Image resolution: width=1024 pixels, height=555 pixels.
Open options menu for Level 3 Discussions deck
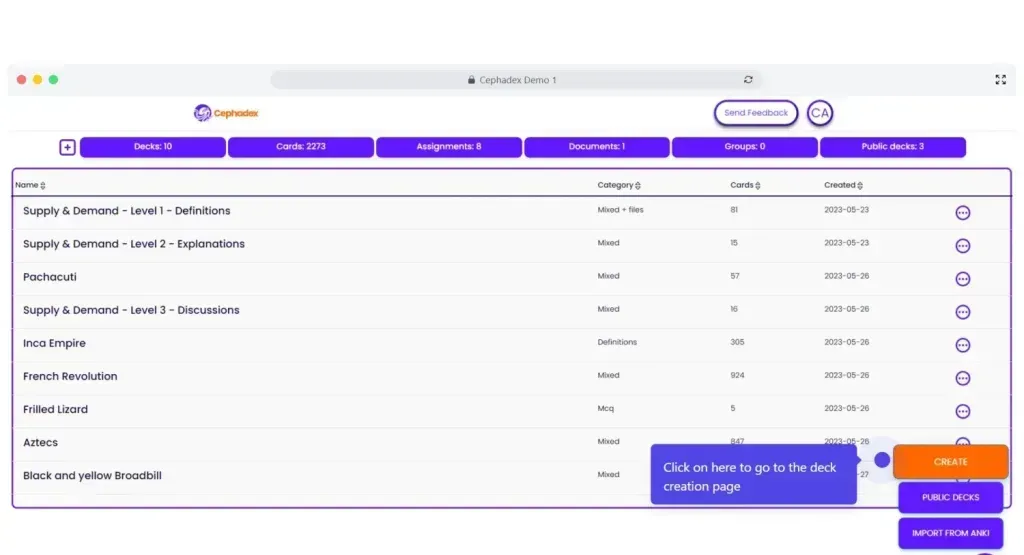(963, 312)
